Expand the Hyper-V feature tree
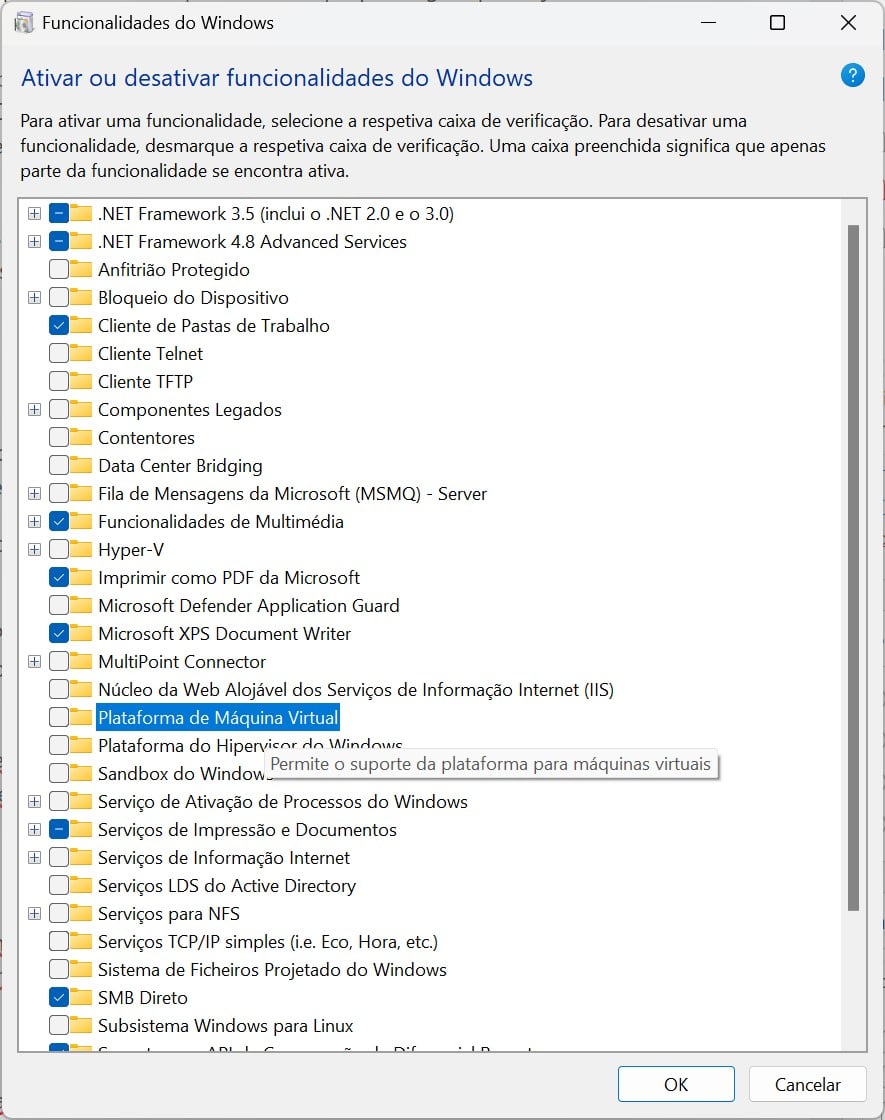The width and height of the screenshot is (885, 1120). pos(34,550)
